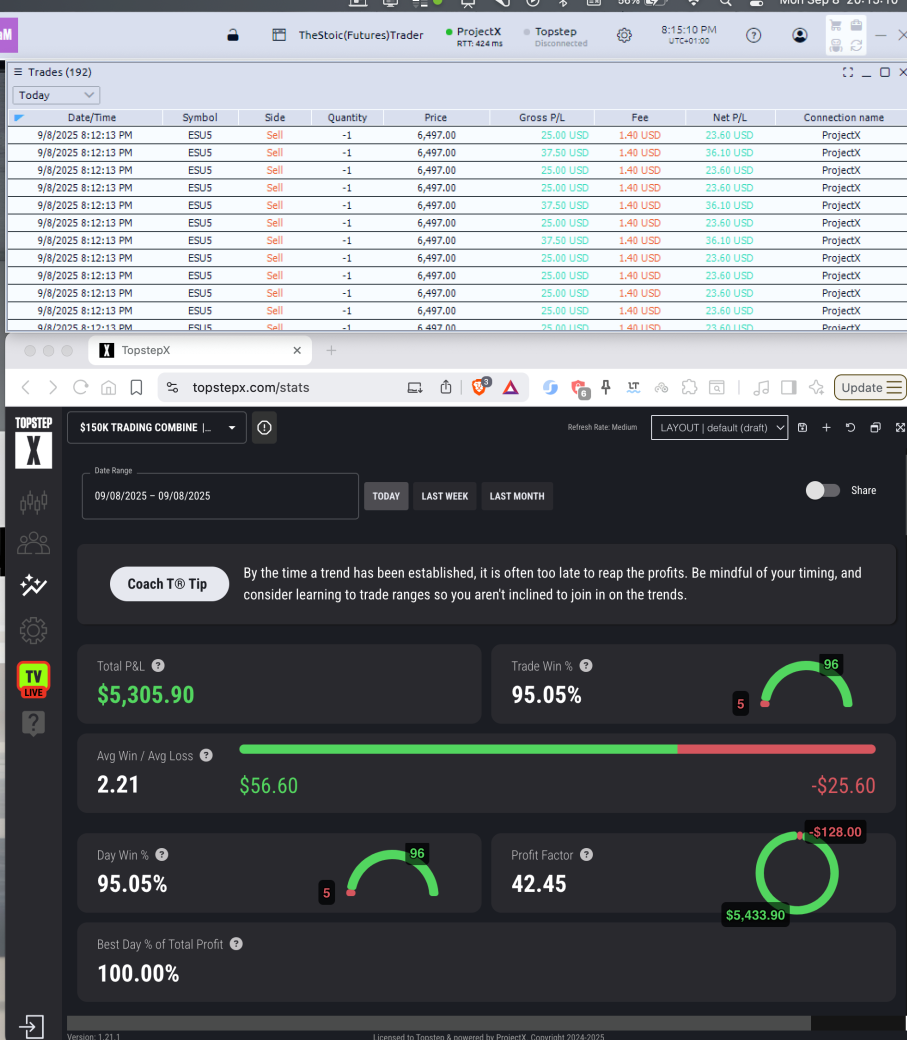Click the LAST MONTH date range button
This screenshot has height=1040, width=907.
tap(517, 496)
